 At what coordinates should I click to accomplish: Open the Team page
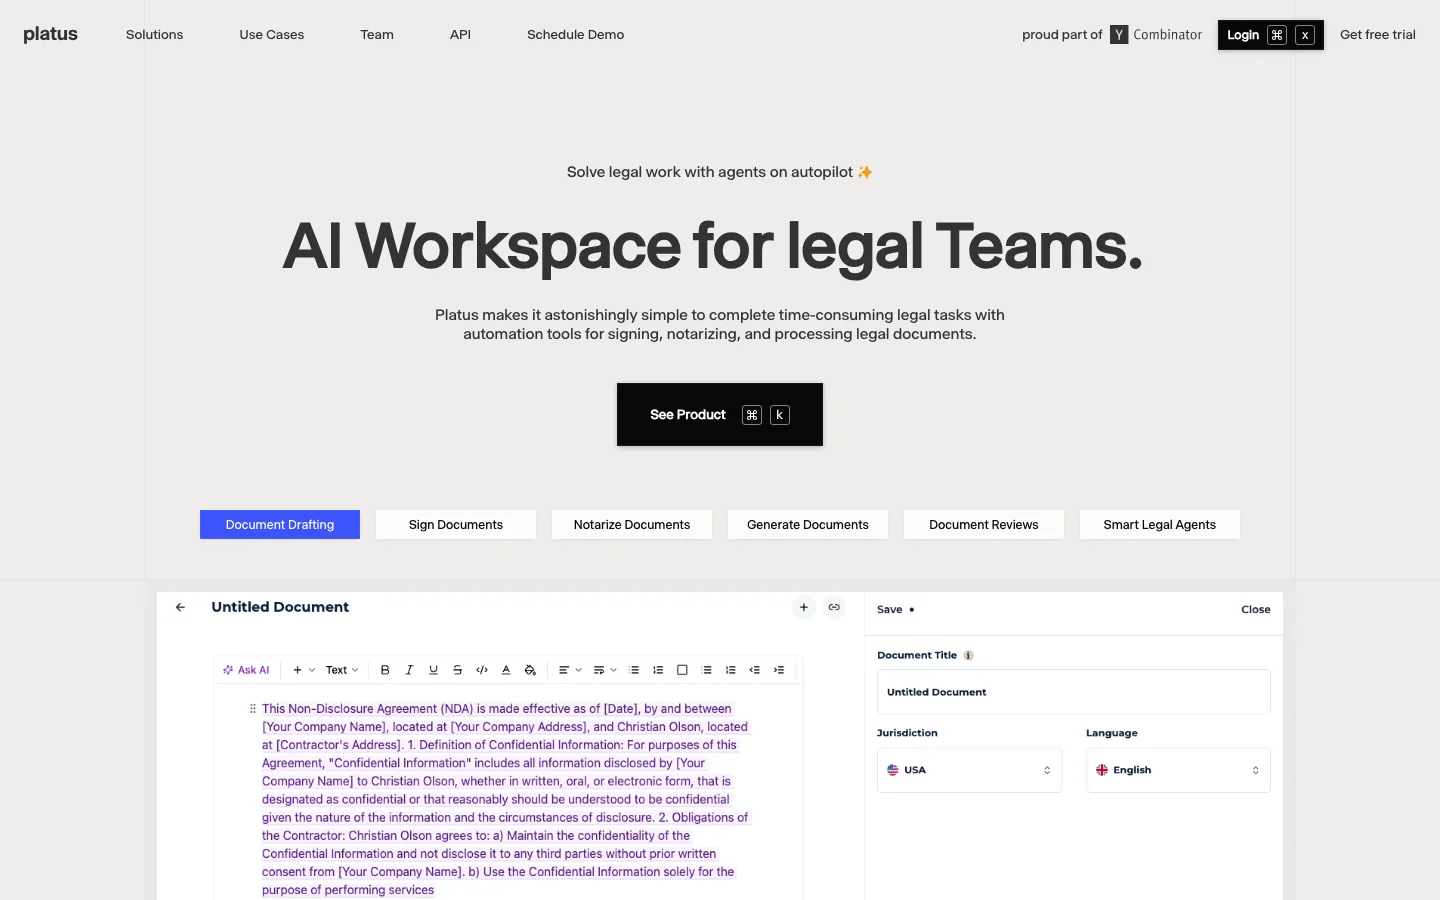tap(377, 35)
